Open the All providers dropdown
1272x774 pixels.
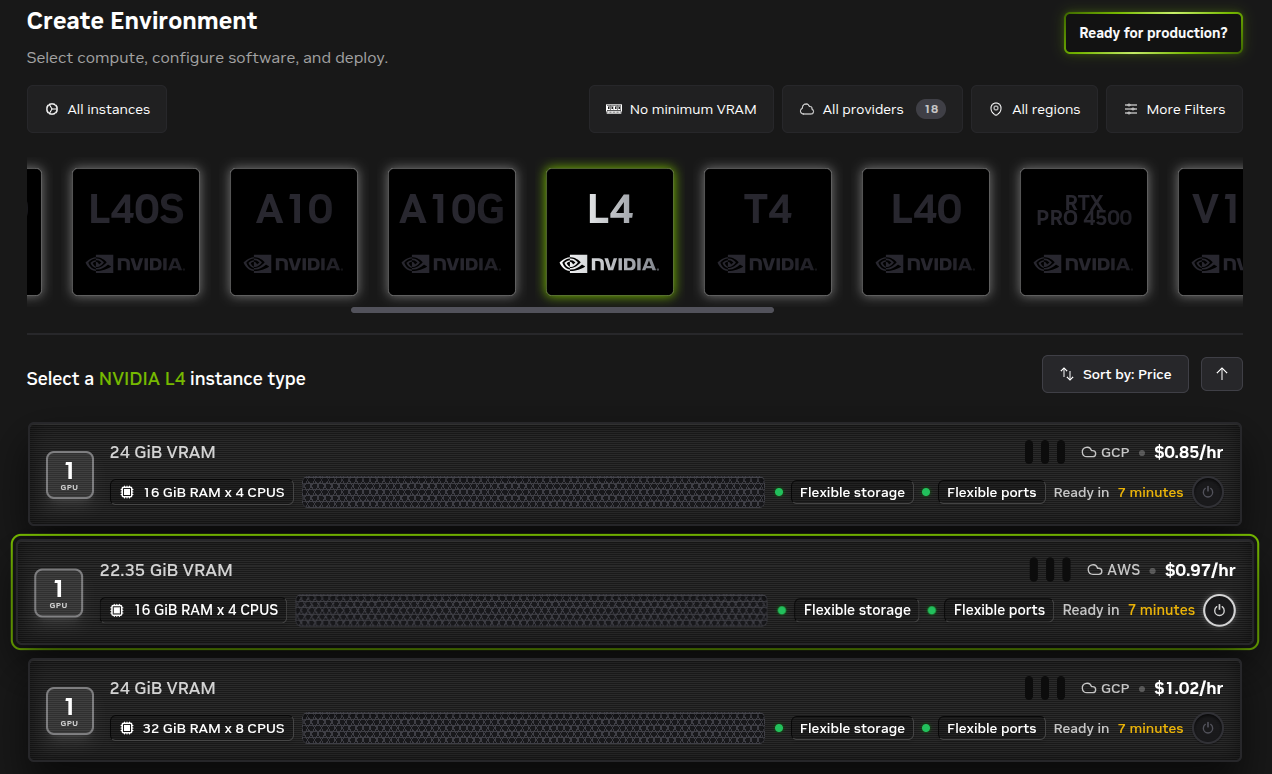[x=872, y=109]
